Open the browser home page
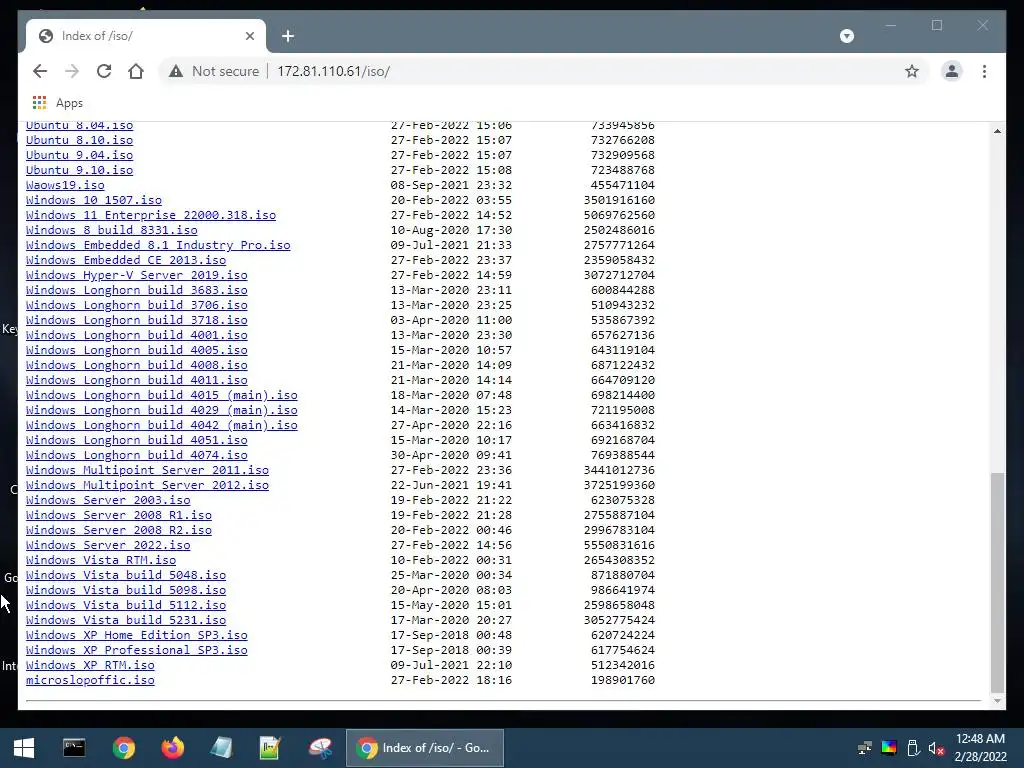 (x=136, y=71)
